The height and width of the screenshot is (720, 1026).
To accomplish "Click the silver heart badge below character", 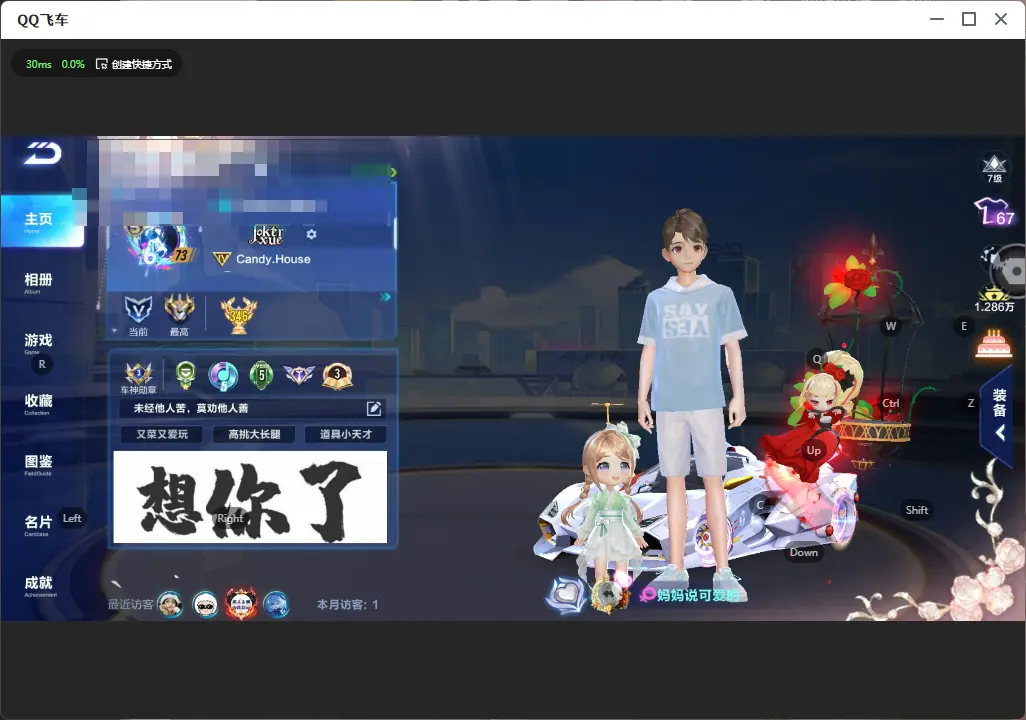I will pyautogui.click(x=566, y=595).
